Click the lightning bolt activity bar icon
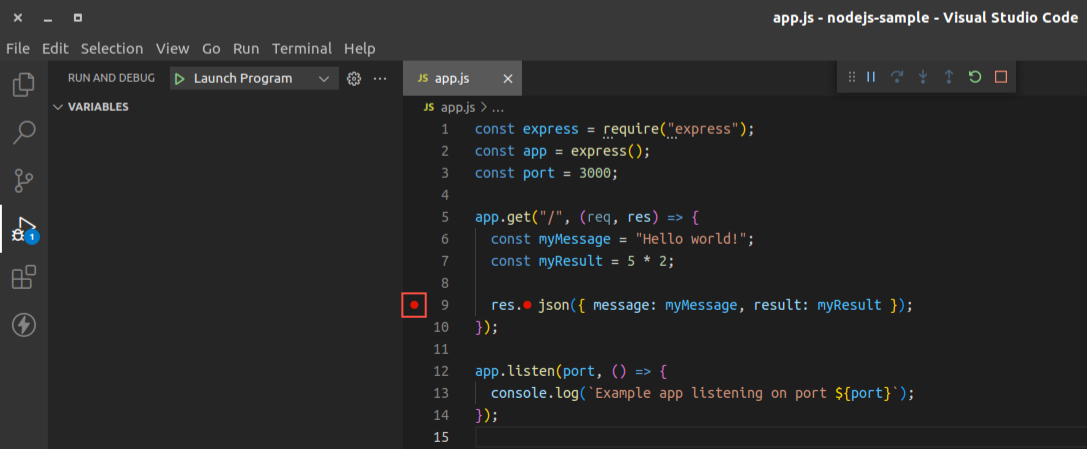Image resolution: width=1087 pixels, height=449 pixels. tap(24, 325)
